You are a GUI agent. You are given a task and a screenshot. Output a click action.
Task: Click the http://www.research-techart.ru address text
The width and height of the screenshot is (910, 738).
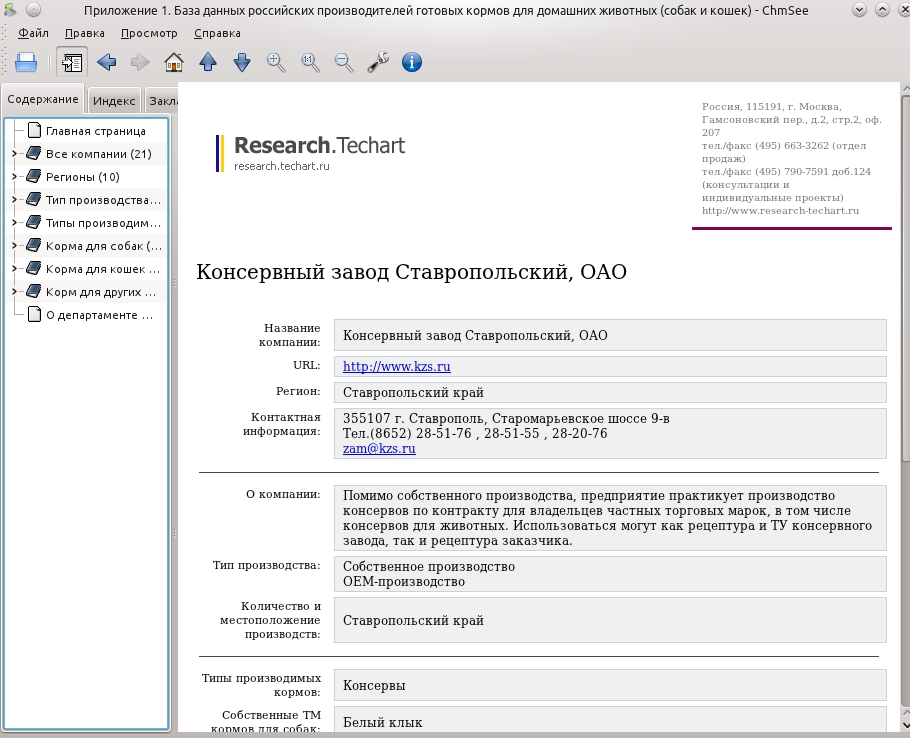coord(780,211)
